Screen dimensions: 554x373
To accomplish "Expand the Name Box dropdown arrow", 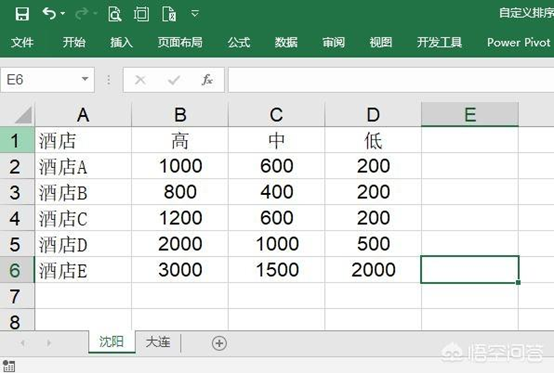I will (85, 79).
